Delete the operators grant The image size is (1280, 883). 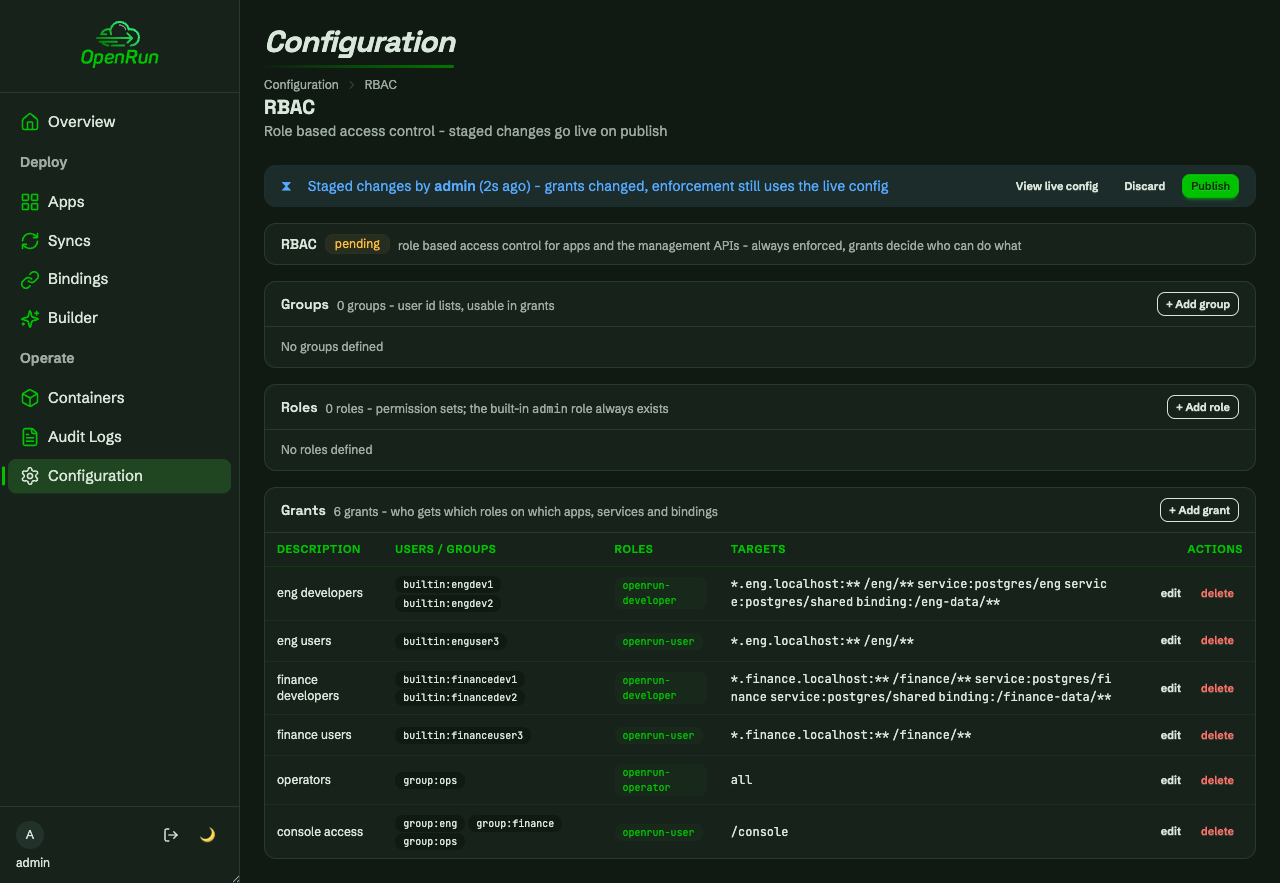click(1217, 780)
